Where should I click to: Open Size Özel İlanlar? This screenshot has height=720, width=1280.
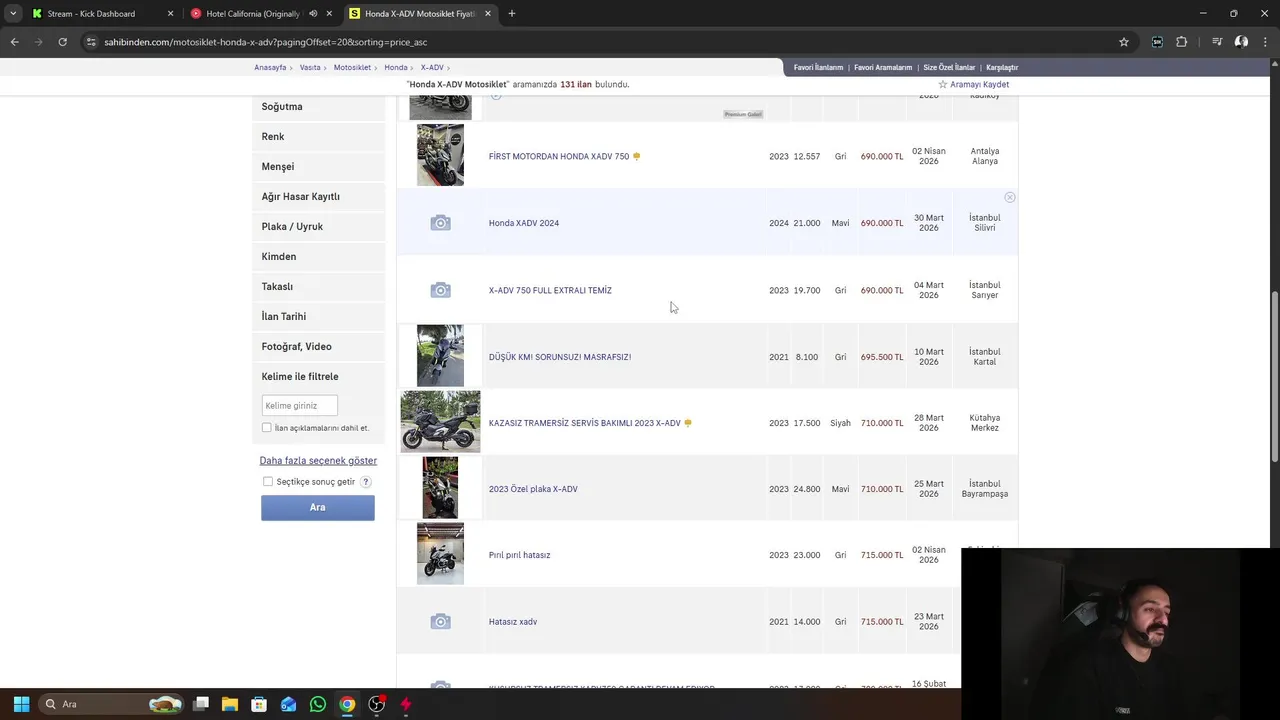pos(949,67)
